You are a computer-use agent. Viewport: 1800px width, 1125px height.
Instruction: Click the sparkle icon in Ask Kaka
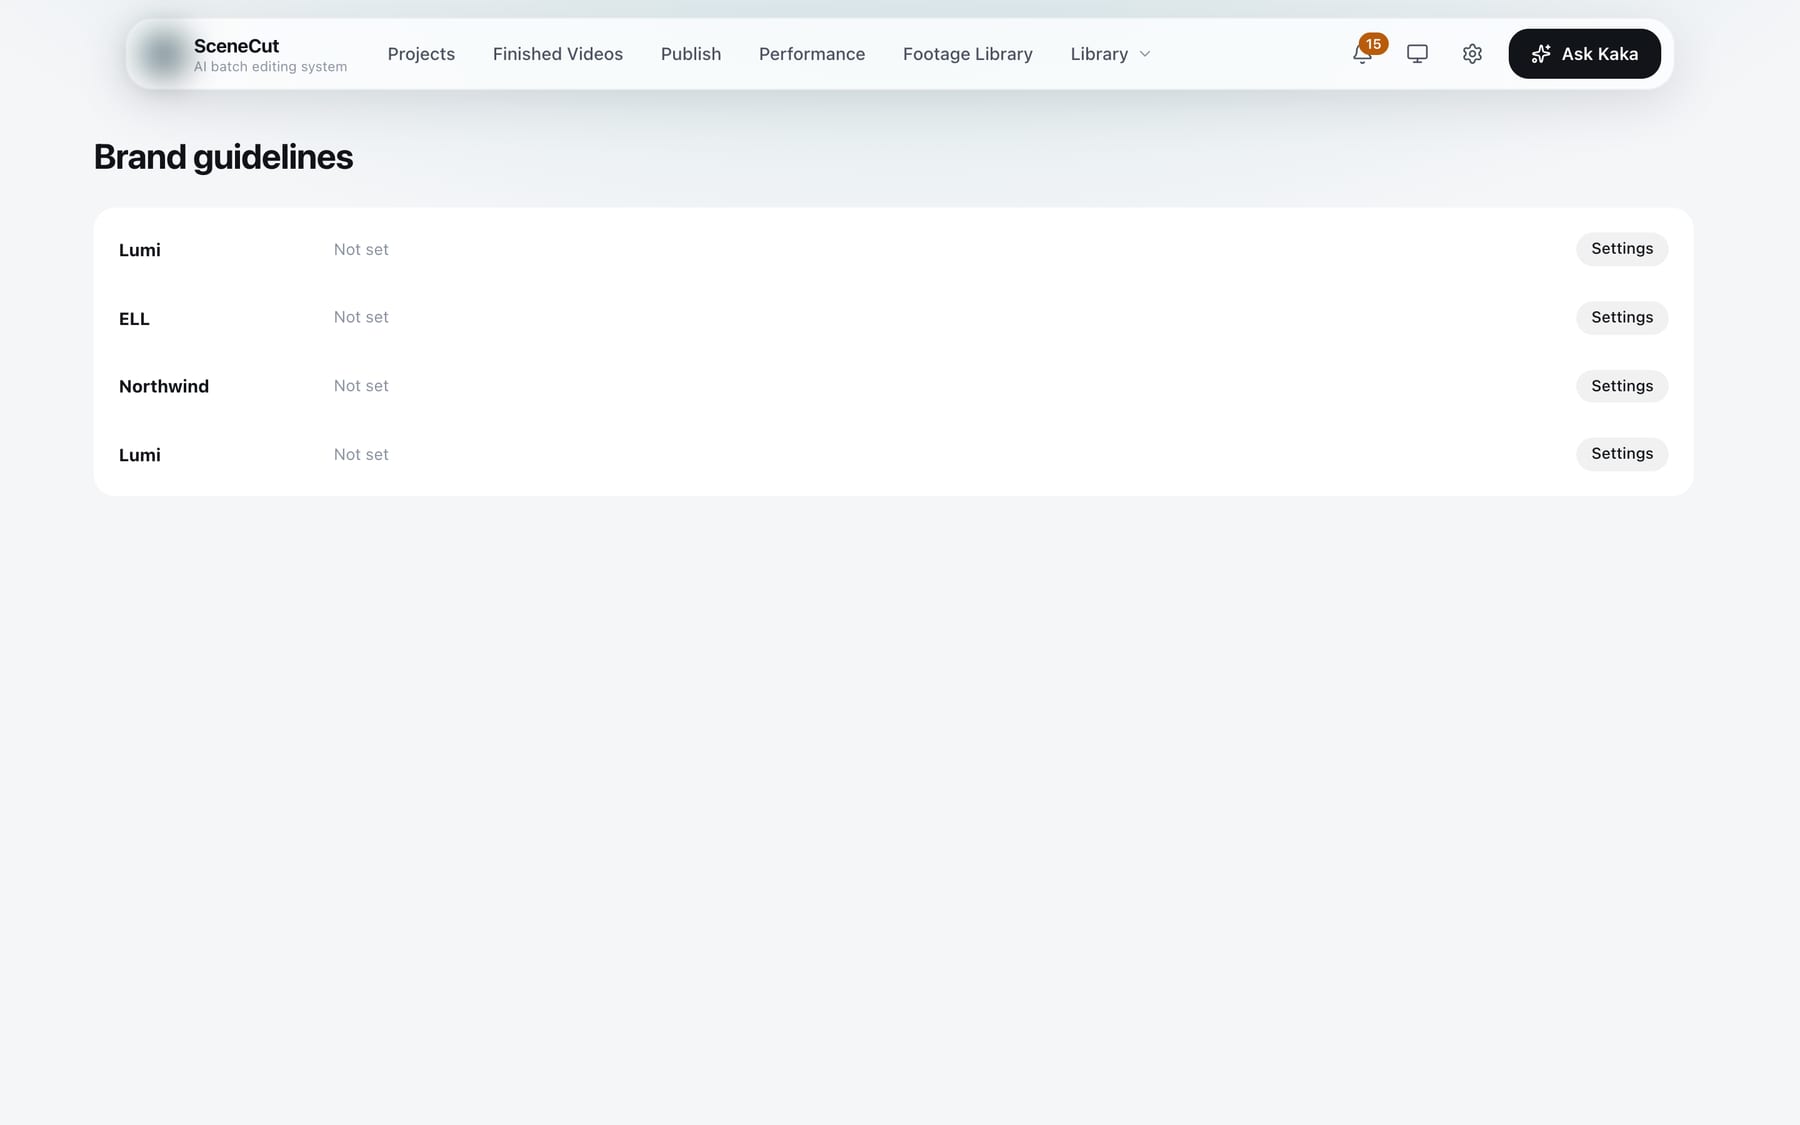[1541, 54]
